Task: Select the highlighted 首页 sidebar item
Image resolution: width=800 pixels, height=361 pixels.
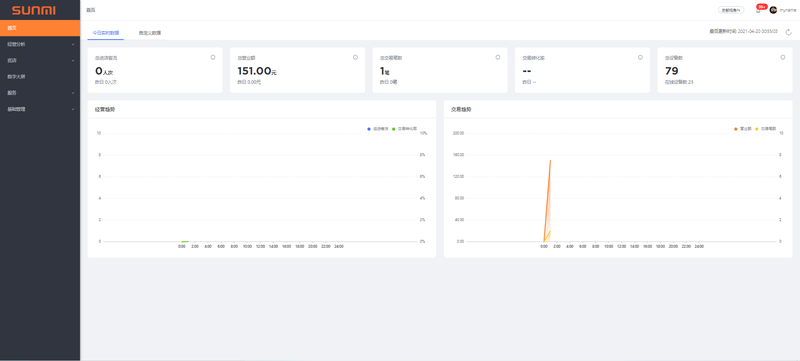Action: [40, 28]
